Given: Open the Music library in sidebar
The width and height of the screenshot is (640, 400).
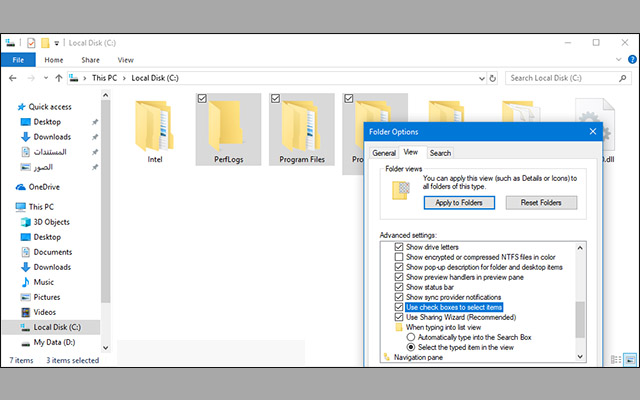Looking at the screenshot, I should click(x=45, y=282).
